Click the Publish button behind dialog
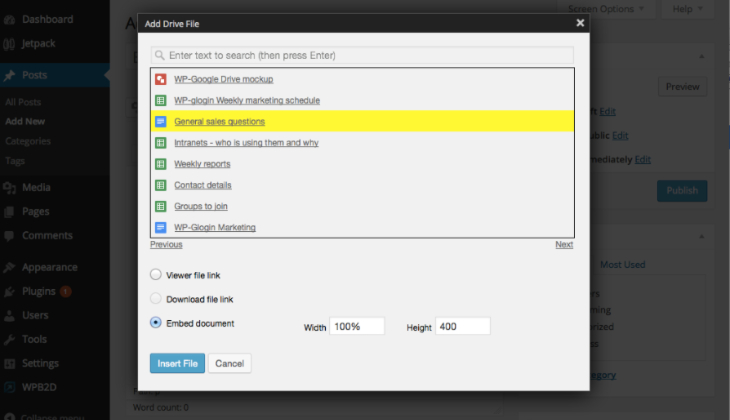The height and width of the screenshot is (420, 730). click(682, 191)
